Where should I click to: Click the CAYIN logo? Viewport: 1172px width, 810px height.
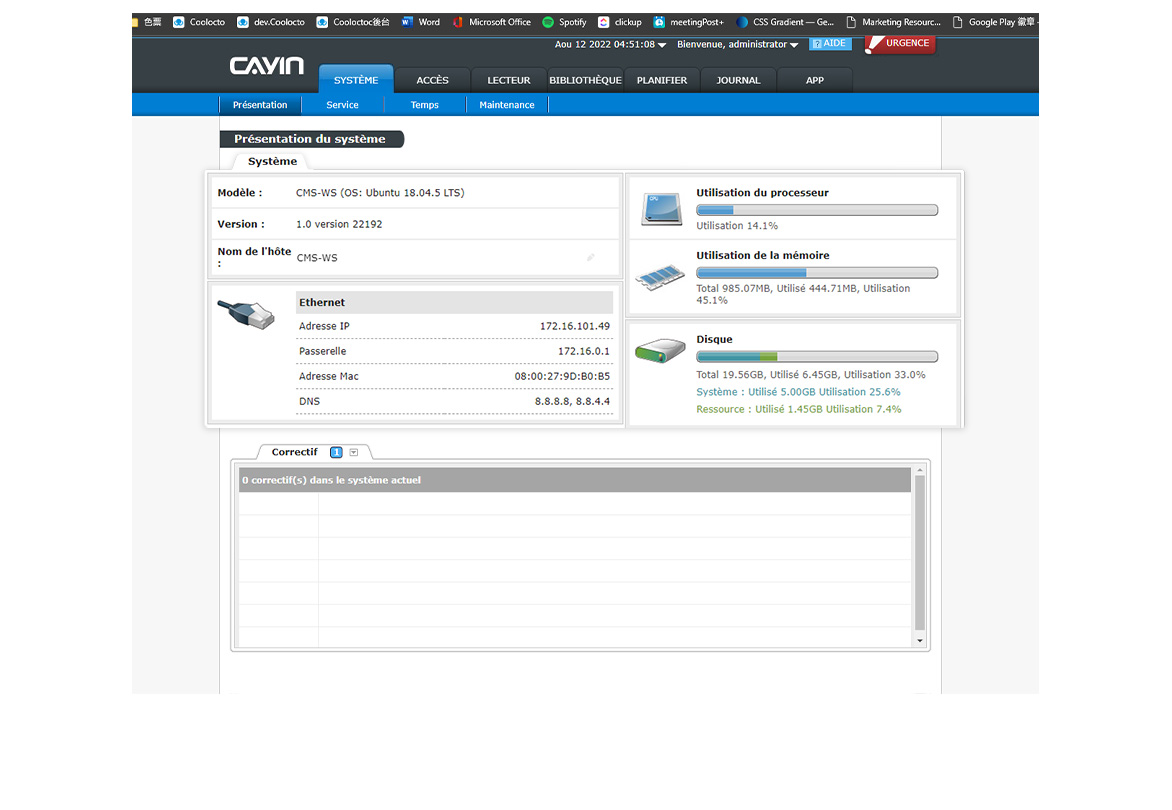pyautogui.click(x=266, y=66)
